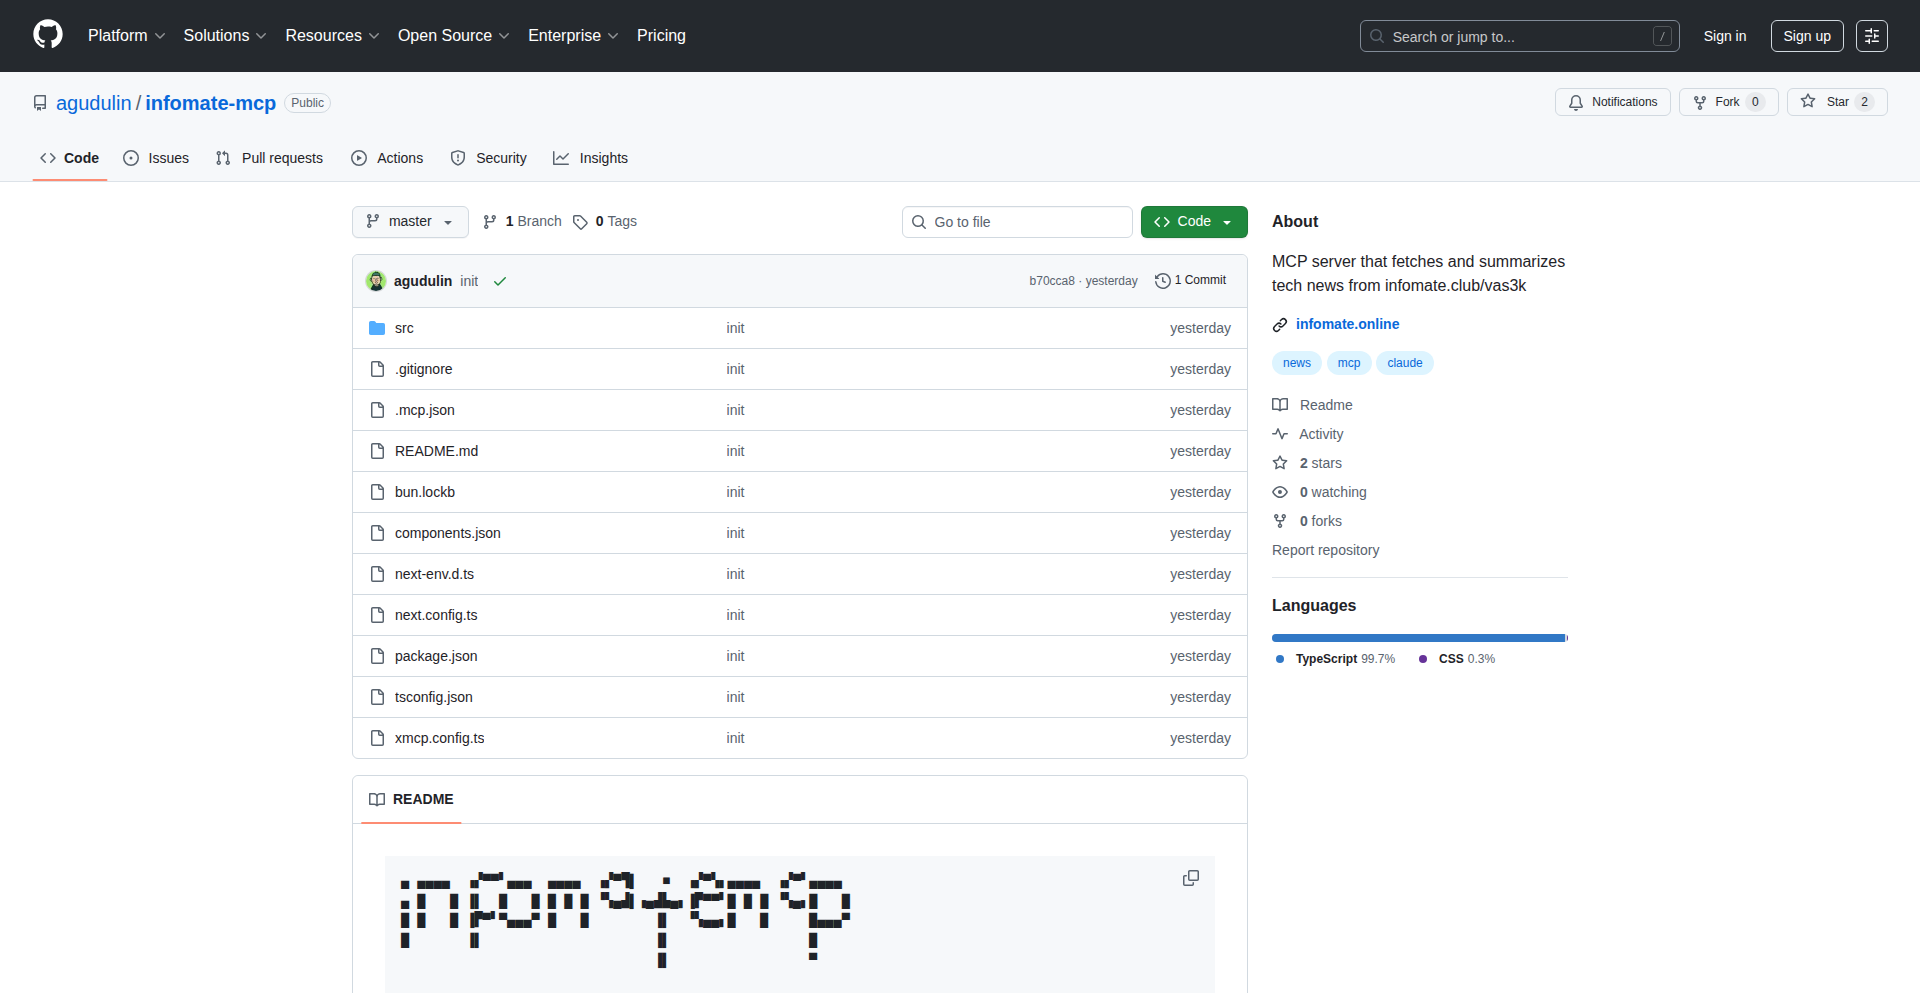This screenshot has width=1920, height=993.
Task: Open the infomate.online link
Action: [x=1347, y=324]
